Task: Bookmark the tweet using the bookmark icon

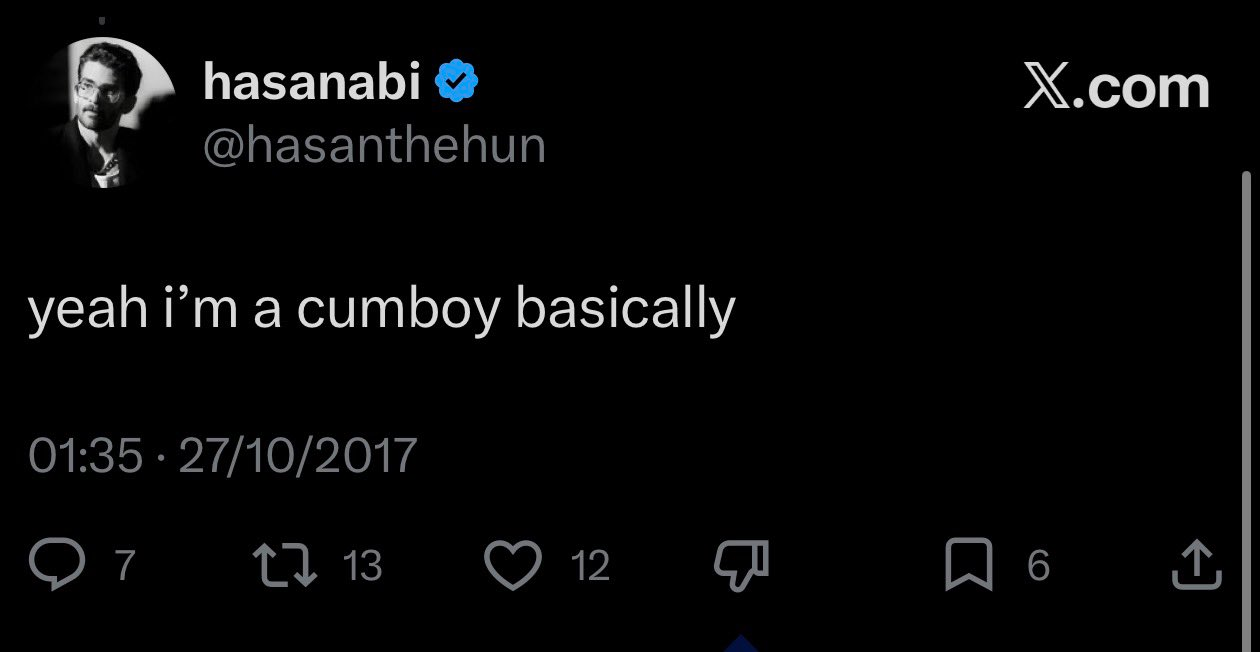Action: pyautogui.click(x=969, y=566)
